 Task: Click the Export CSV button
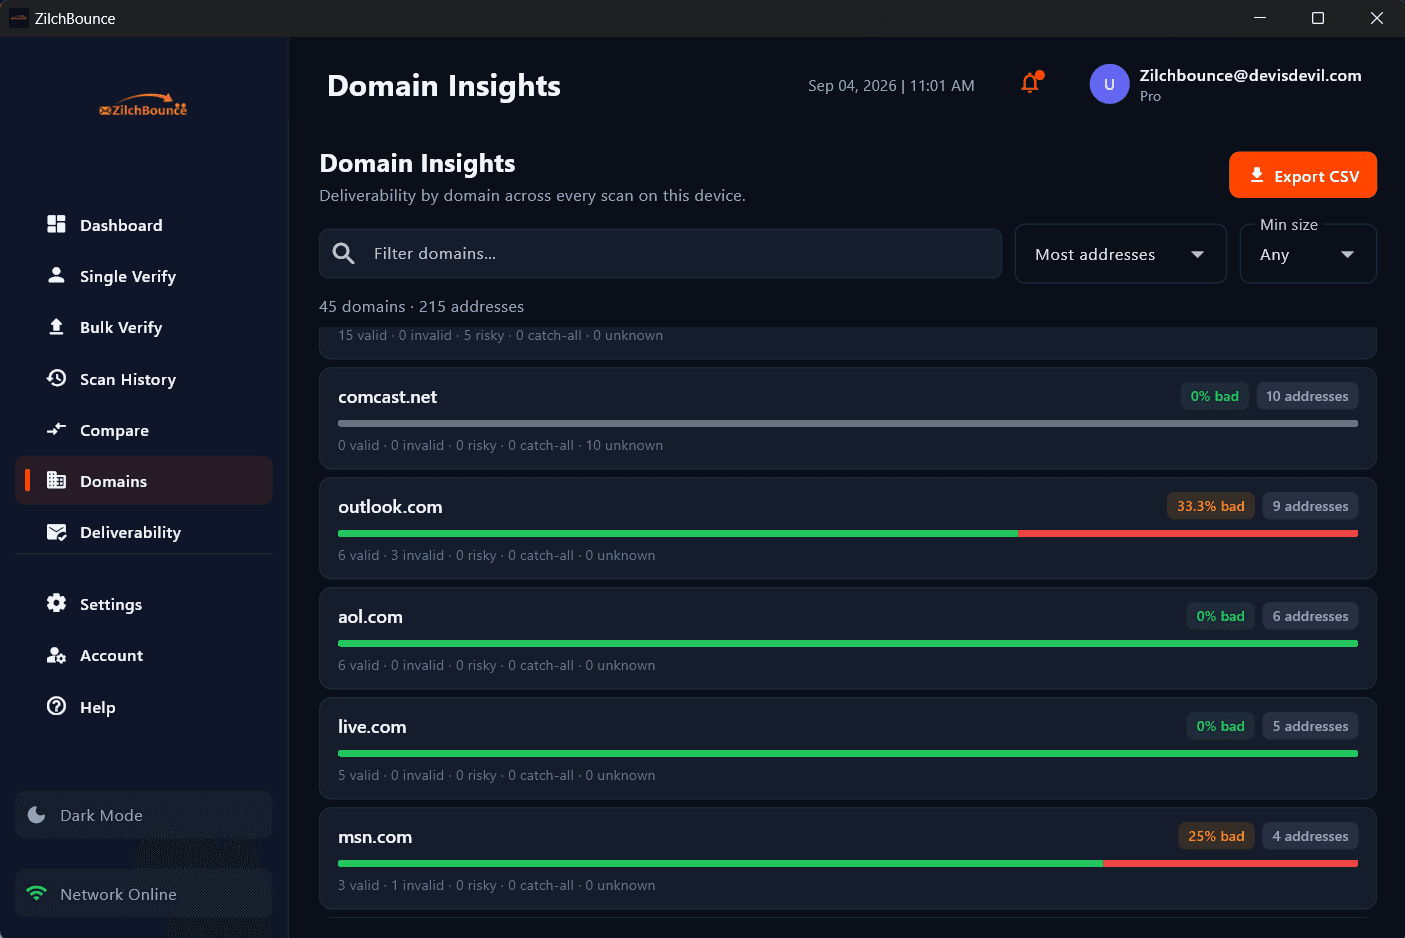pyautogui.click(x=1302, y=175)
